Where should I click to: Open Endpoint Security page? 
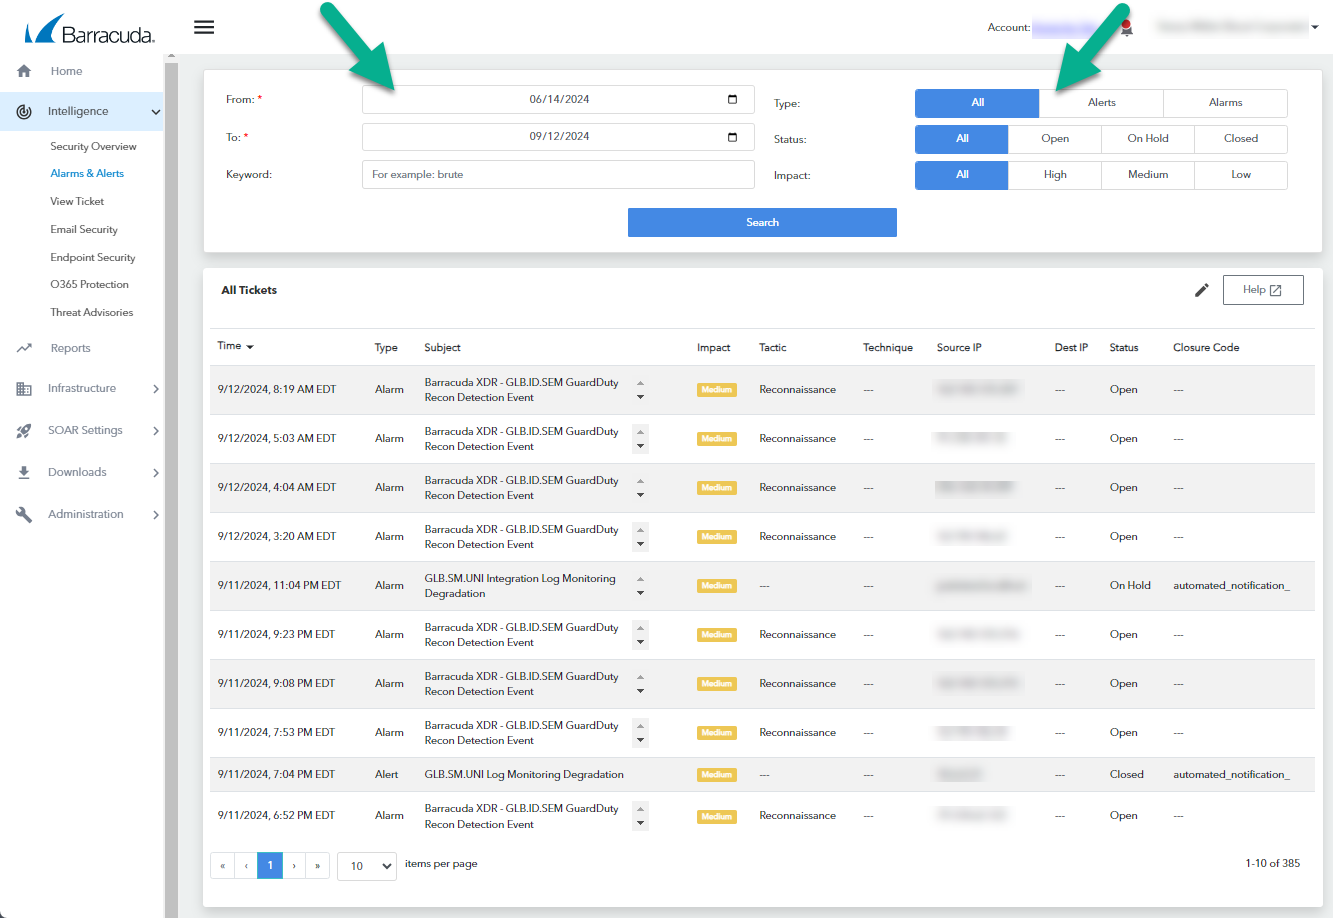click(x=93, y=258)
